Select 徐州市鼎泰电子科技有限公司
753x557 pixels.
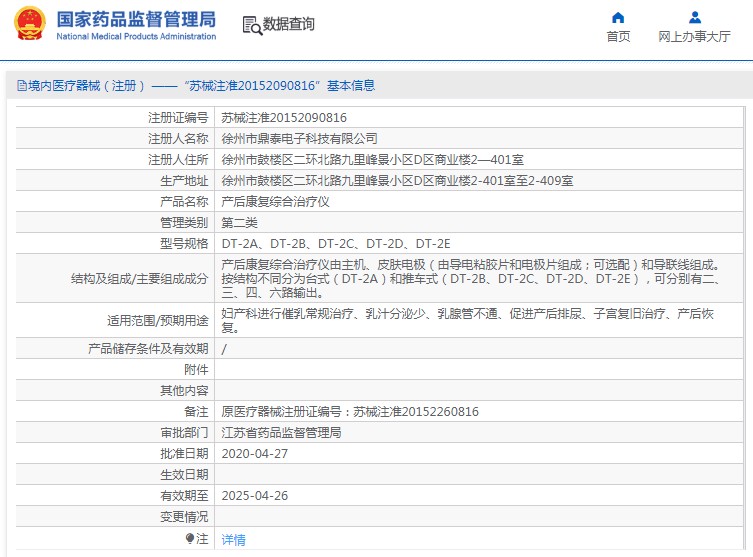pyautogui.click(x=299, y=139)
